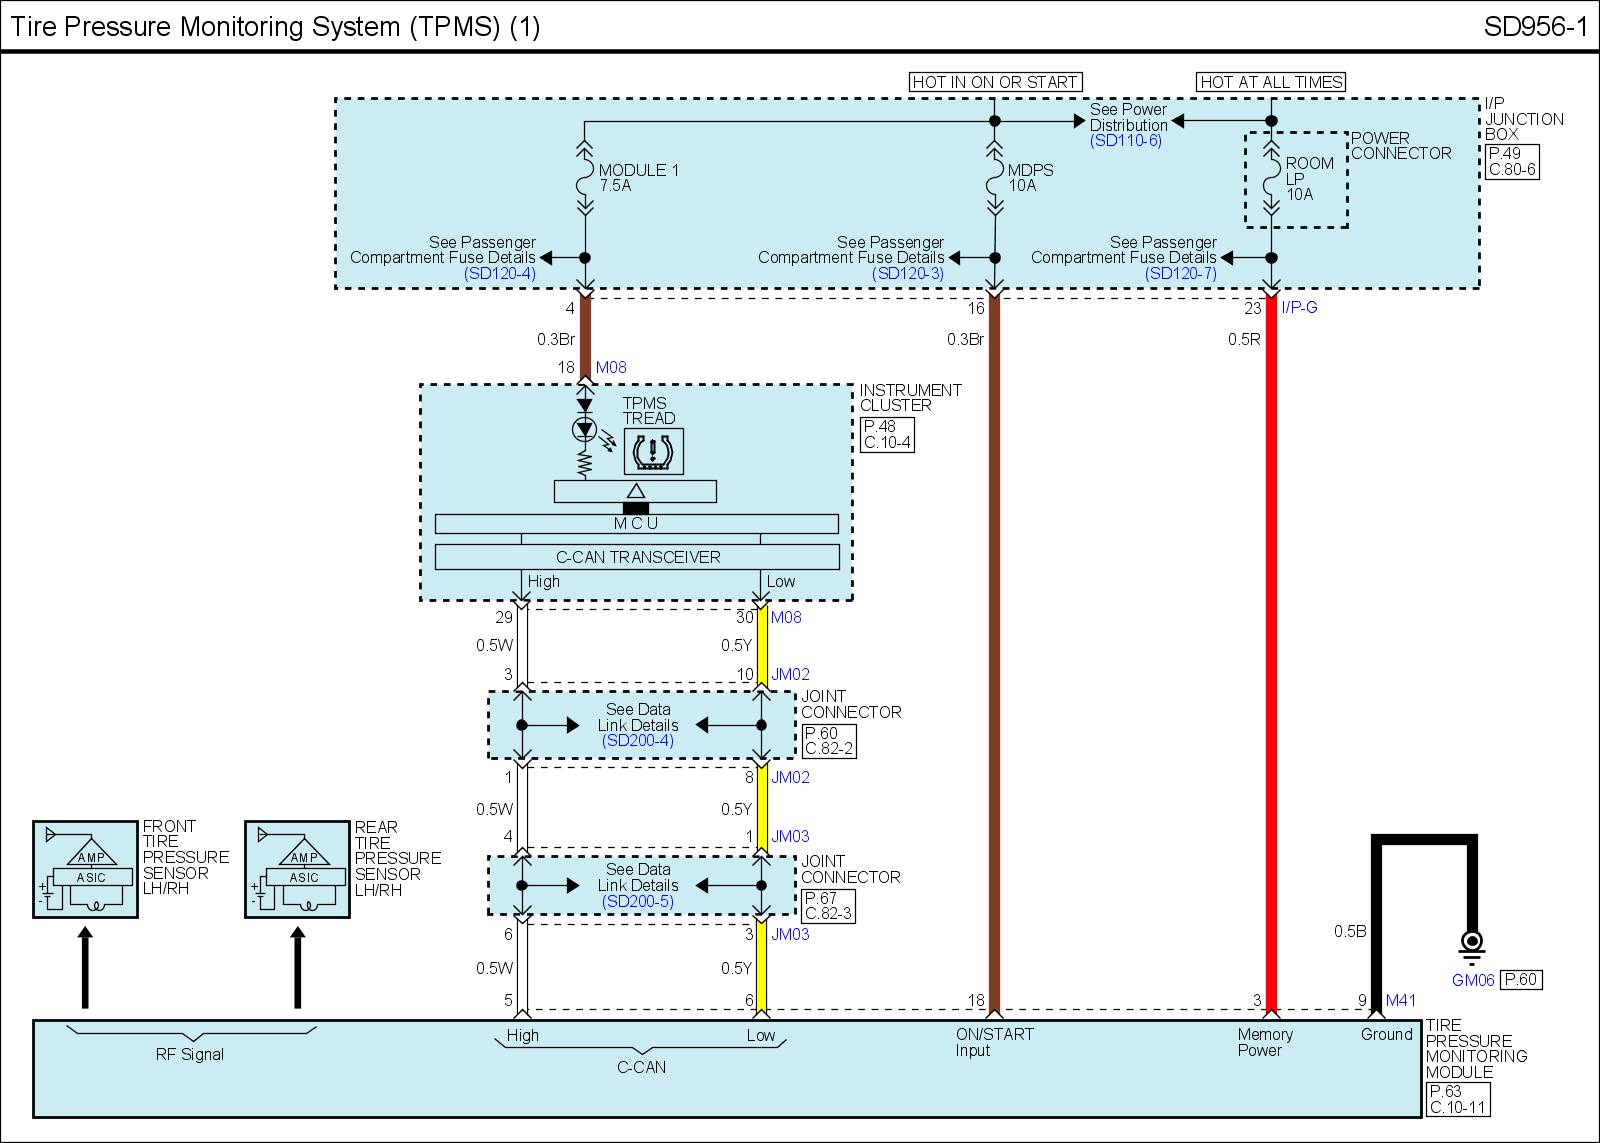Click the TPMS tread warning lamp icon

(653, 451)
